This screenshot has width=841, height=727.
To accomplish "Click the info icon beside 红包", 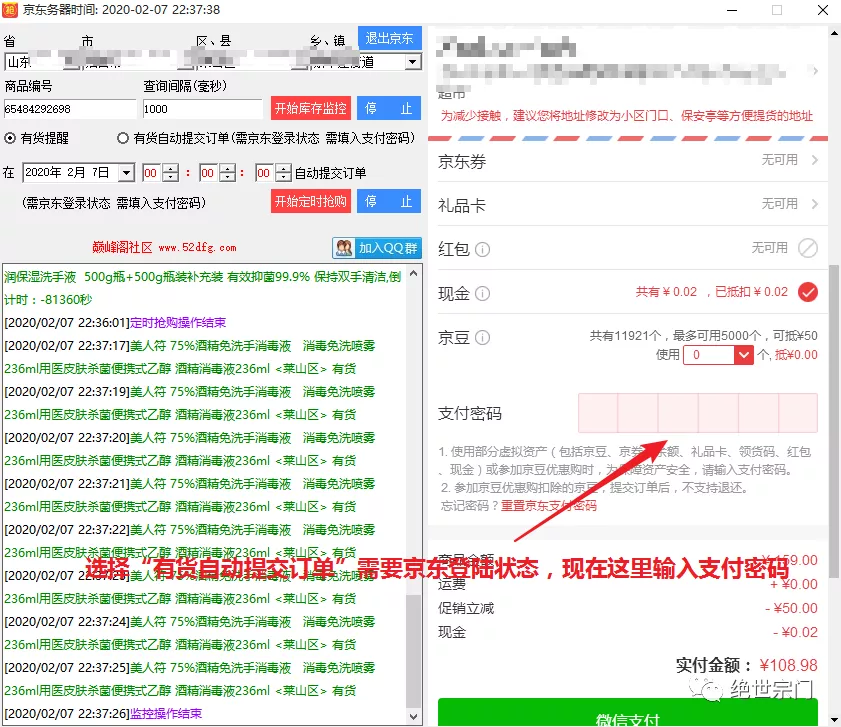I will click(x=482, y=247).
